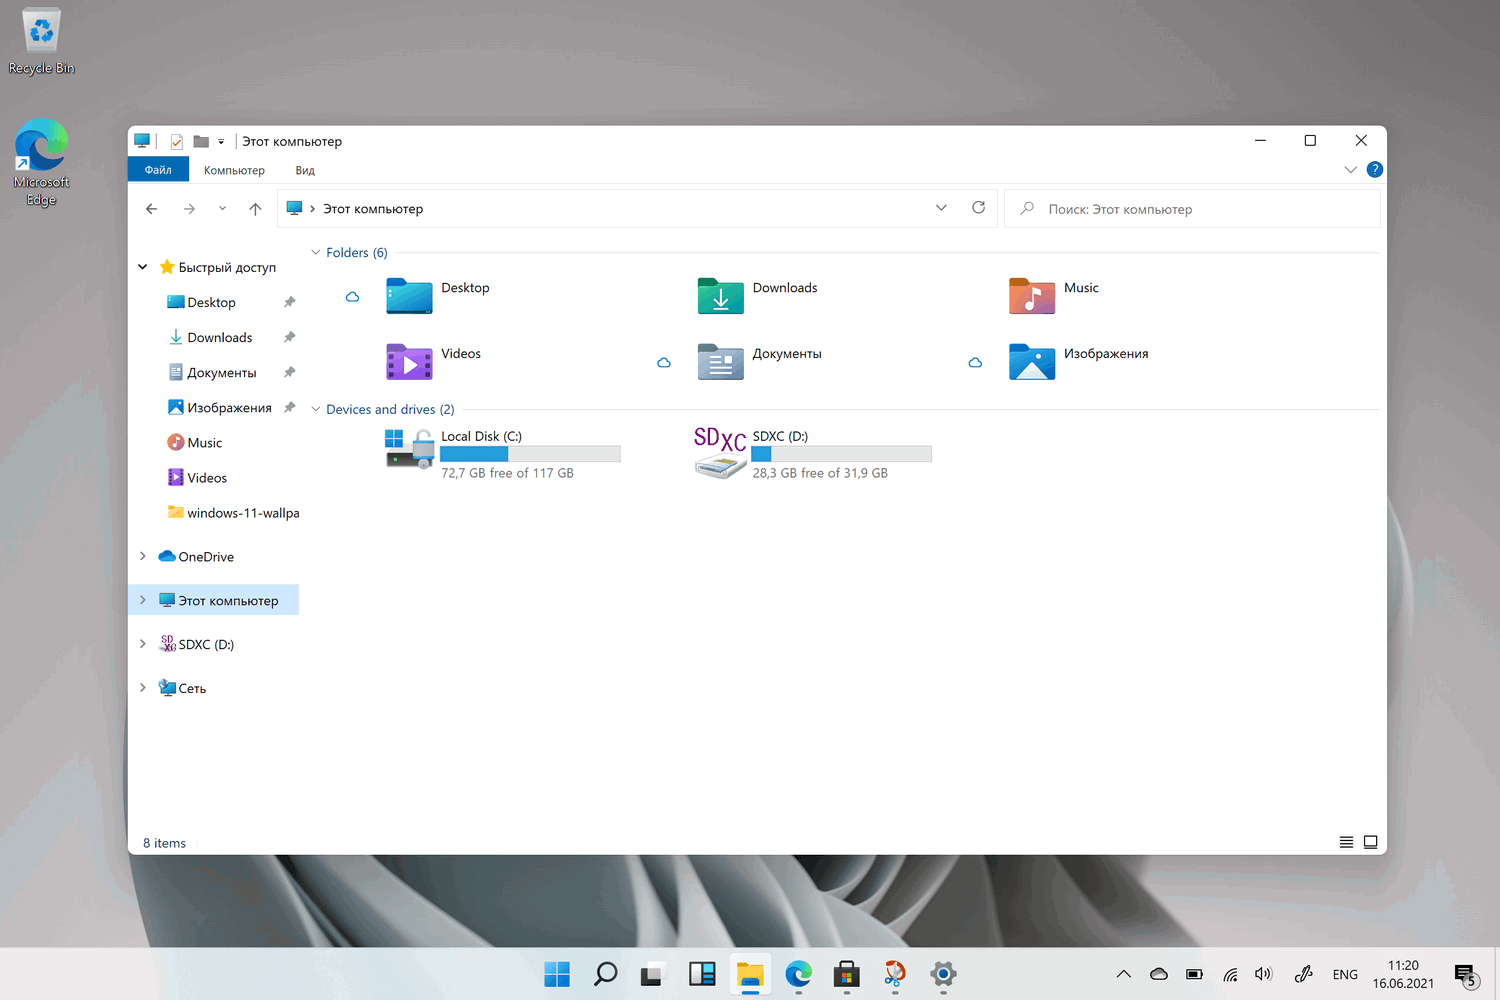This screenshot has width=1500, height=1000.
Task: Open the Файл ribbon tab
Action: click(158, 170)
